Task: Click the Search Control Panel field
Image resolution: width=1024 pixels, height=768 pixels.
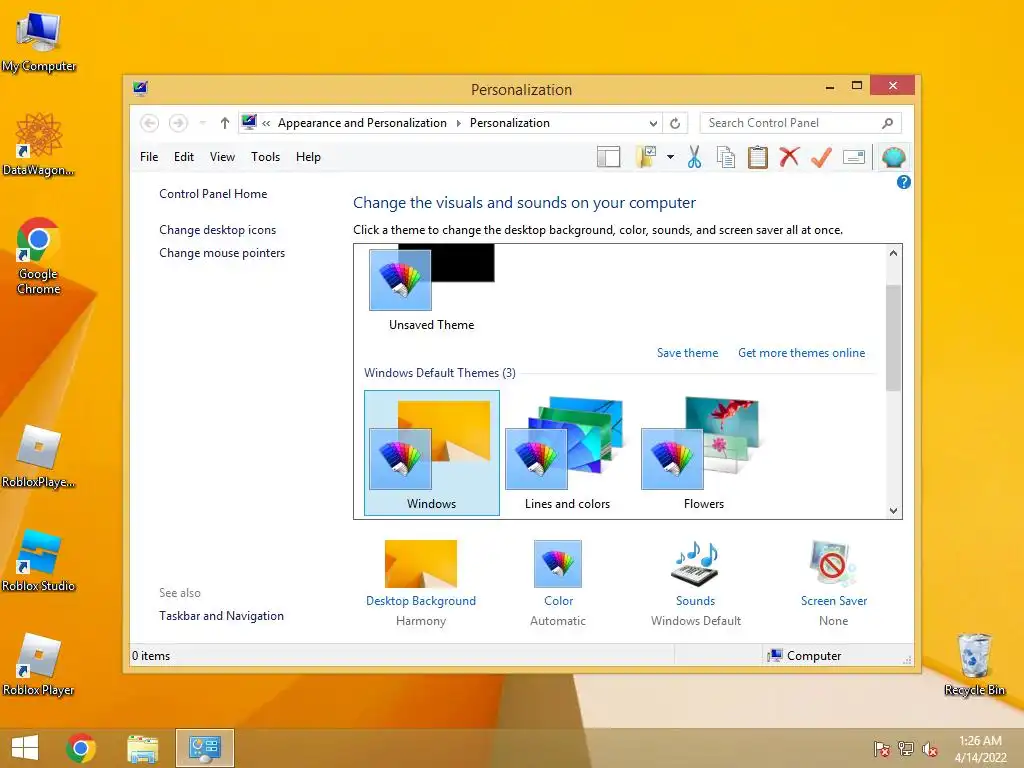Action: (x=801, y=123)
